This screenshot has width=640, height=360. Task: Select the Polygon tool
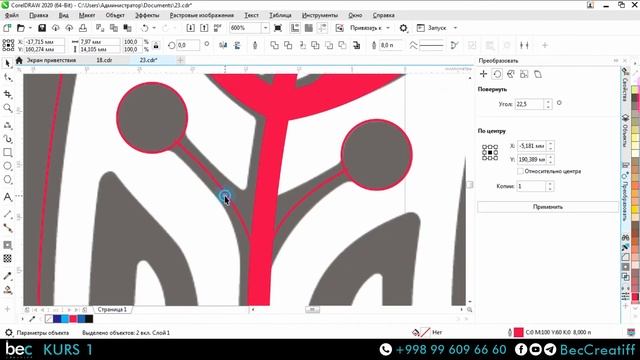coord(7,180)
